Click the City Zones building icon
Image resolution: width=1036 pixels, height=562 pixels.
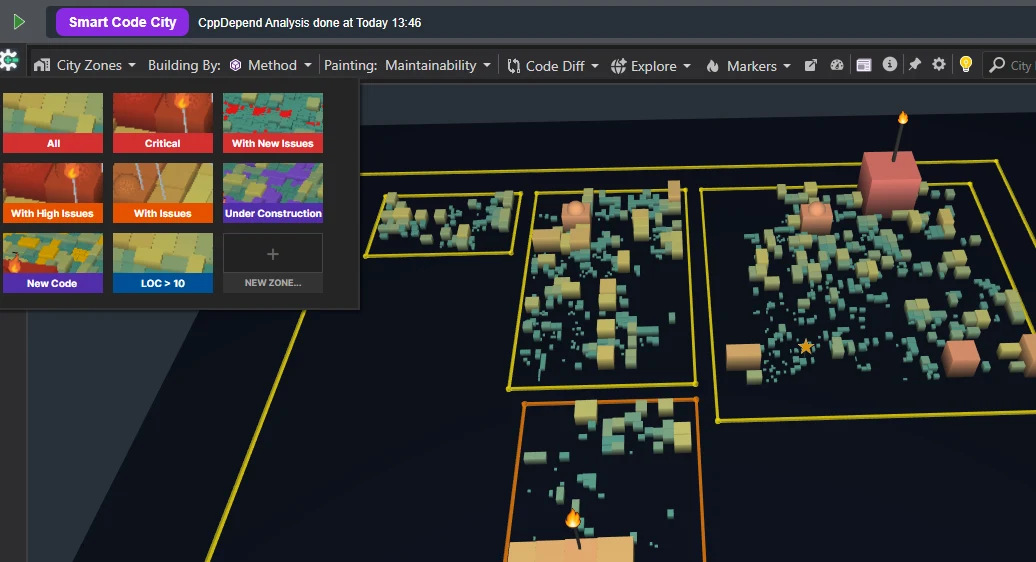(x=42, y=65)
